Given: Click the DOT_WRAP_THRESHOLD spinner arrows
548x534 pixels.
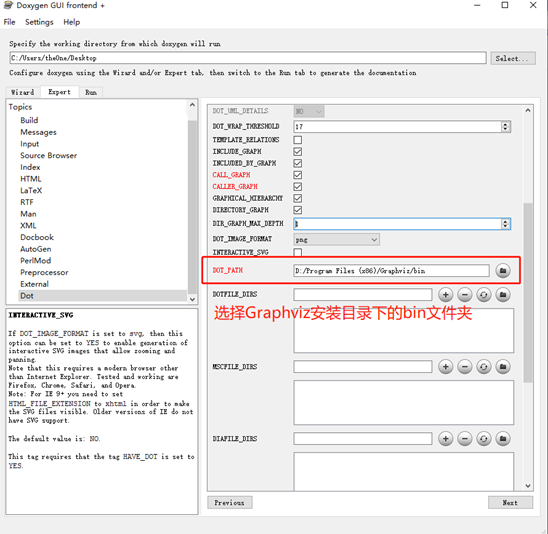Looking at the screenshot, I should point(505,127).
